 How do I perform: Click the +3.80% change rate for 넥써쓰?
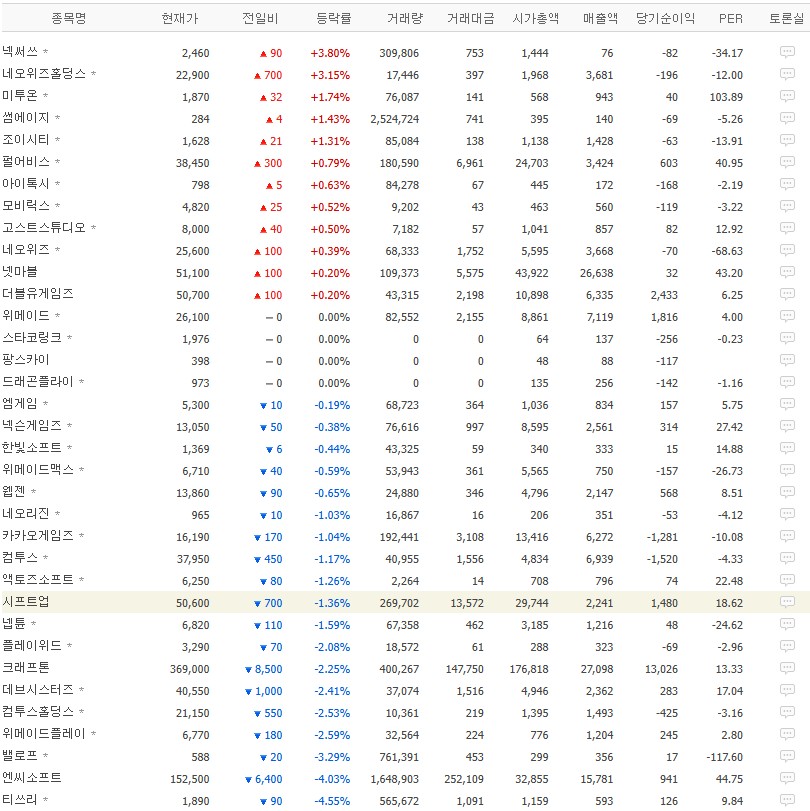(x=330, y=53)
